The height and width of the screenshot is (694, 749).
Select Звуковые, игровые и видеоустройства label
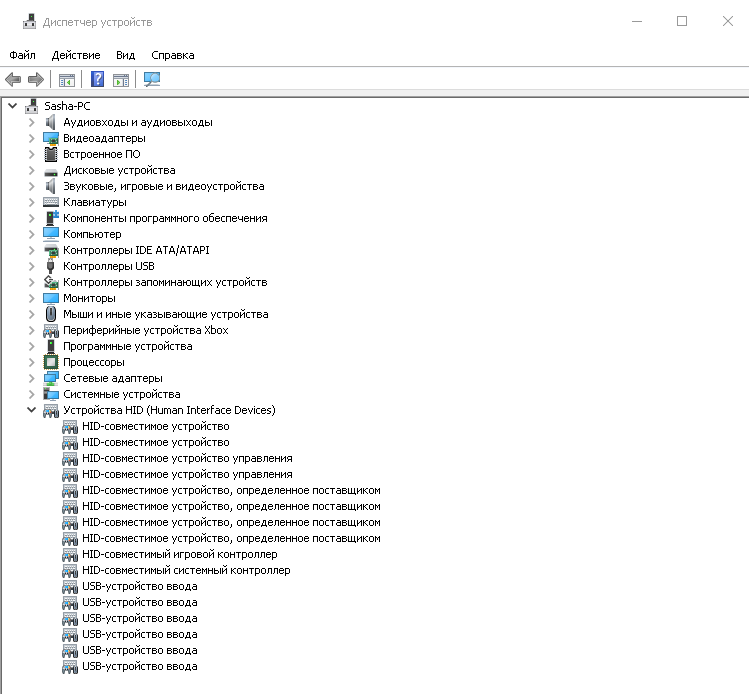[x=164, y=186]
